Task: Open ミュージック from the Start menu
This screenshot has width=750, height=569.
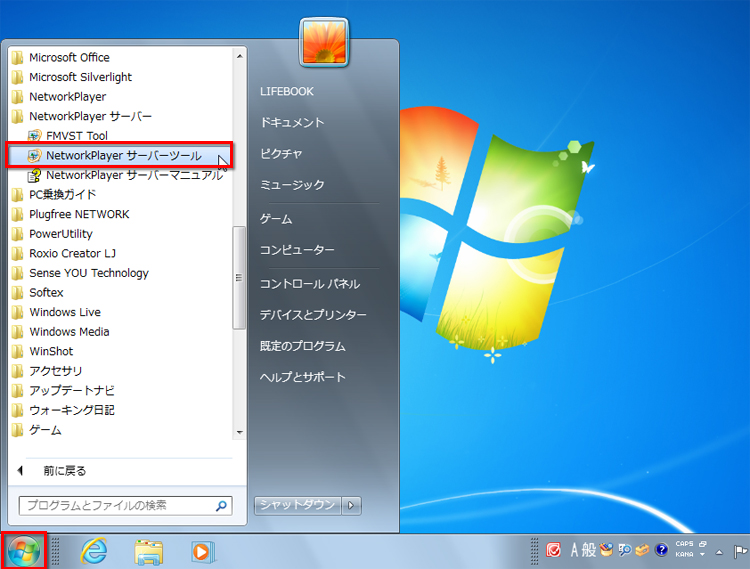Action: [292, 185]
